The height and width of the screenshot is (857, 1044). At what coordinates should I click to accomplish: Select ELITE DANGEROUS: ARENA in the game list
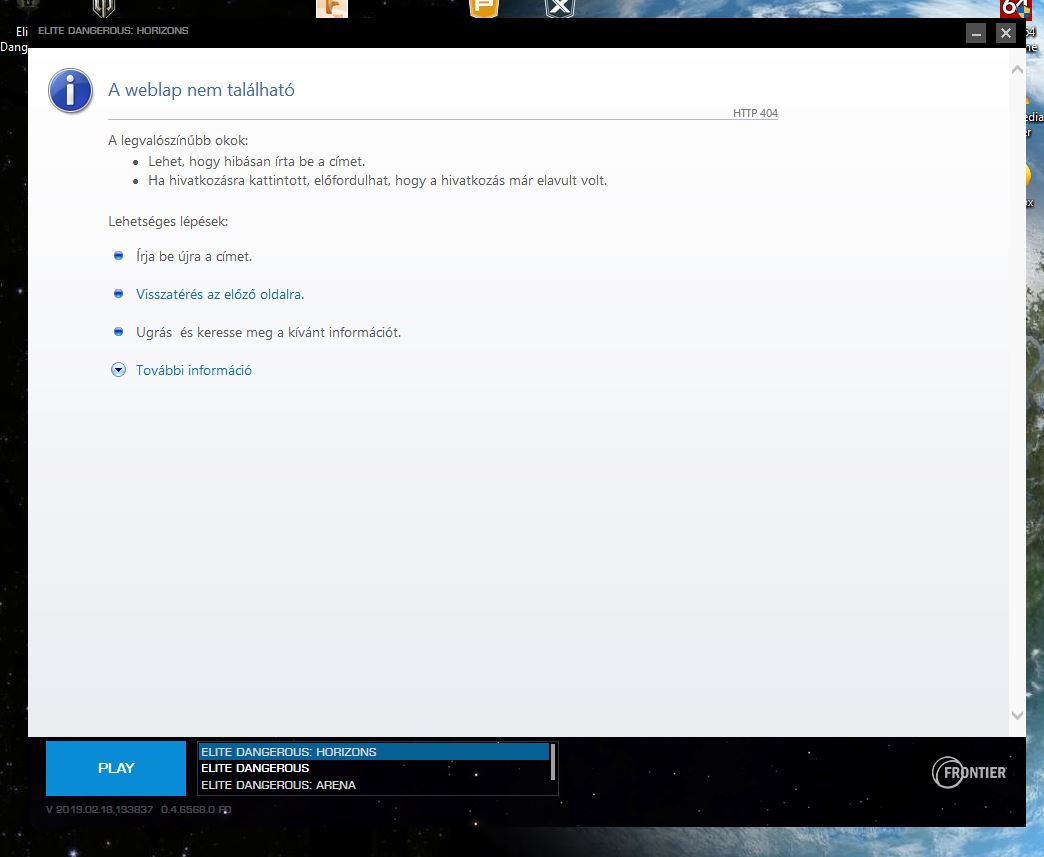374,785
